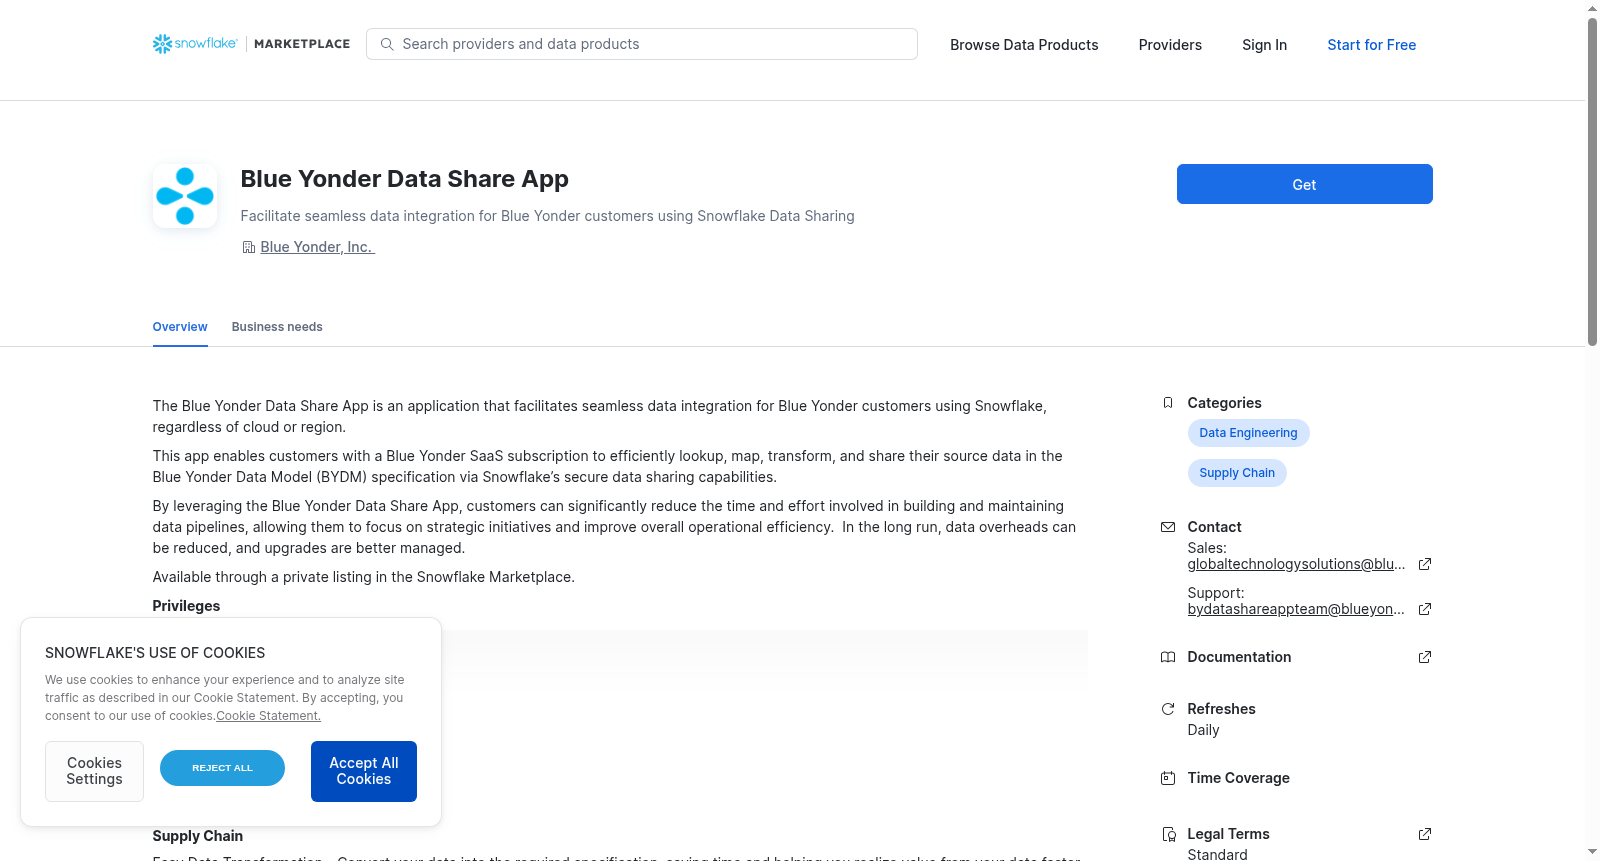Click REJECT ALL cookies button
Image resolution: width=1600 pixels, height=861 pixels.
tap(222, 768)
